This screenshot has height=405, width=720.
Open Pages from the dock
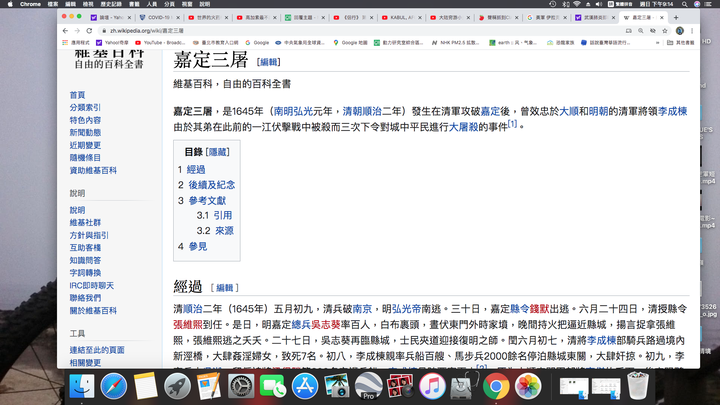(209, 386)
